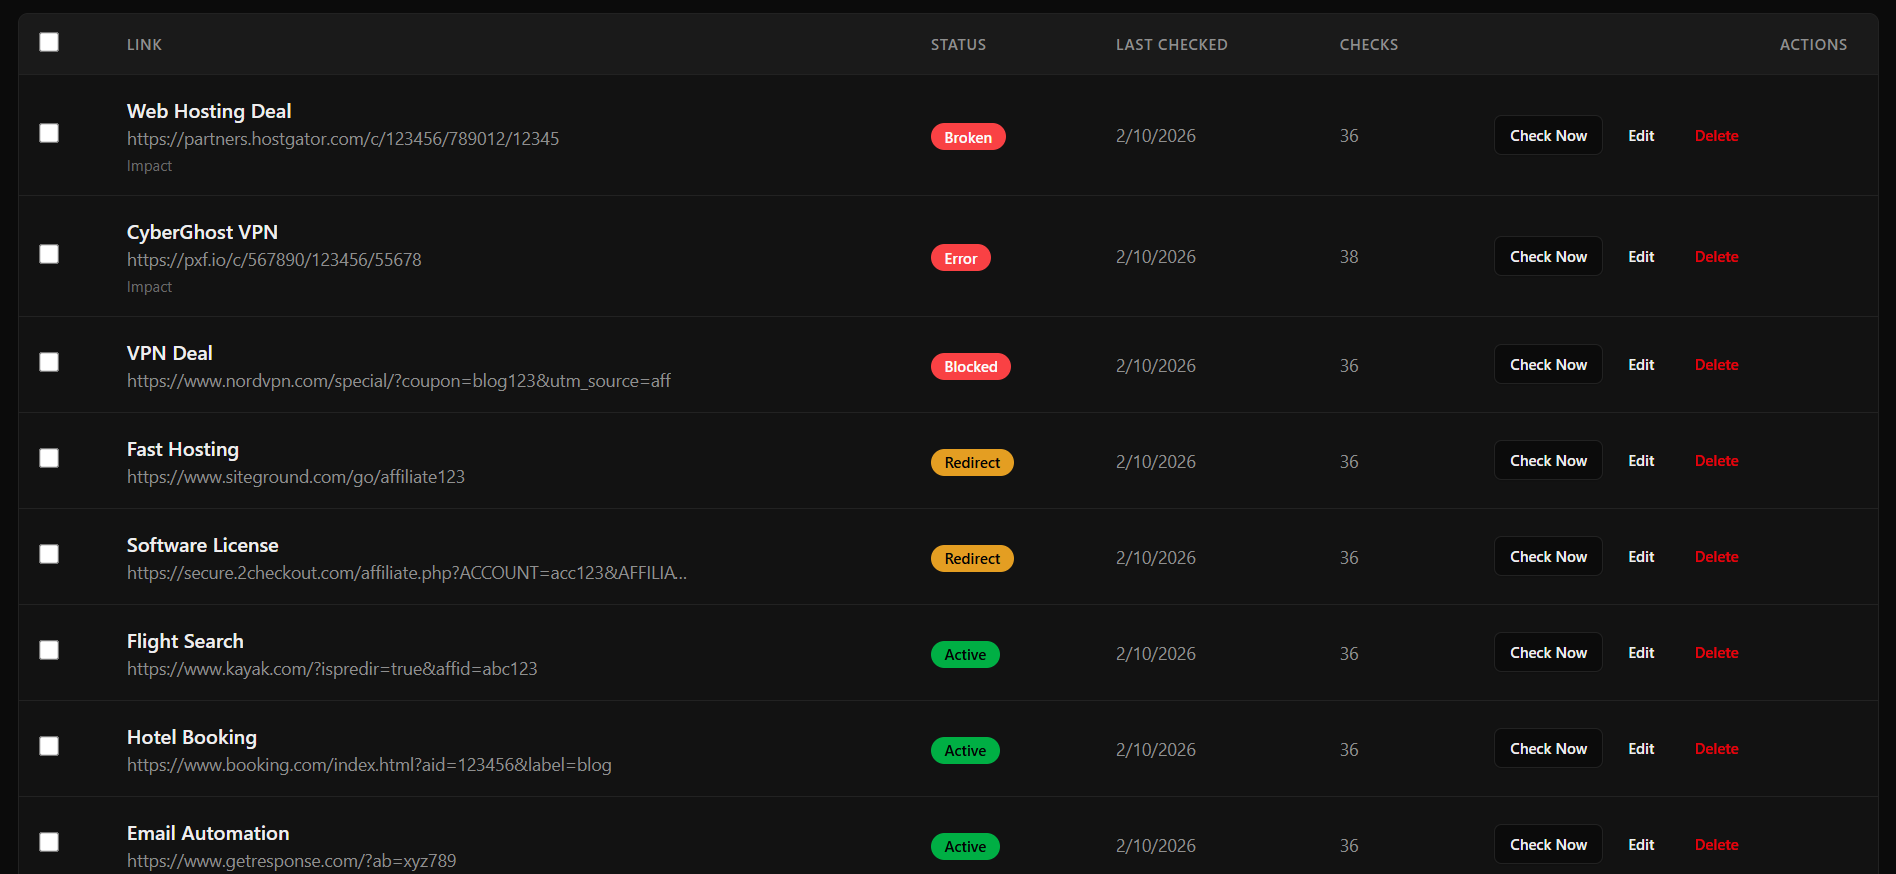Edit the VPN Deal link
This screenshot has width=1896, height=874.
click(x=1641, y=365)
